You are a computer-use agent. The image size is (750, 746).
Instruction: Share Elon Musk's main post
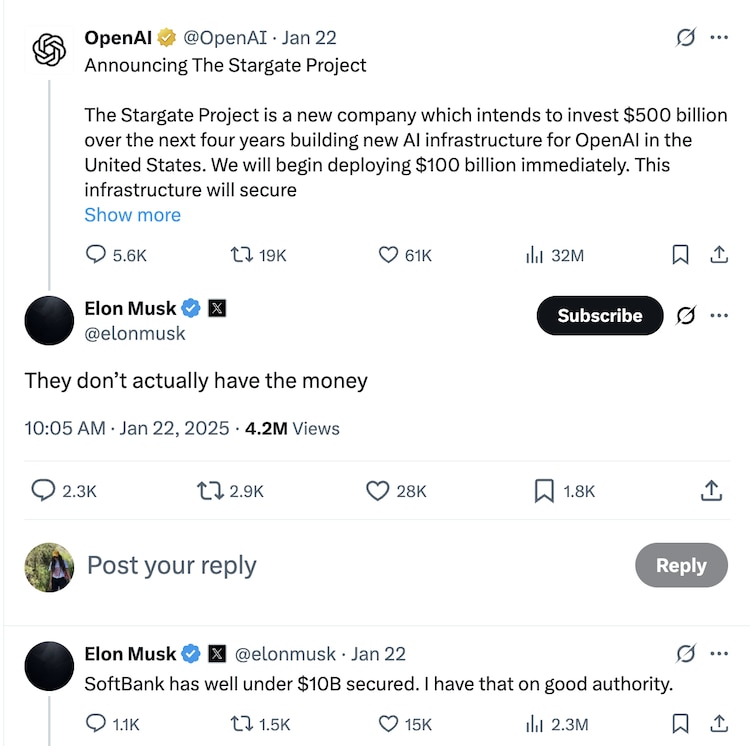click(x=711, y=491)
